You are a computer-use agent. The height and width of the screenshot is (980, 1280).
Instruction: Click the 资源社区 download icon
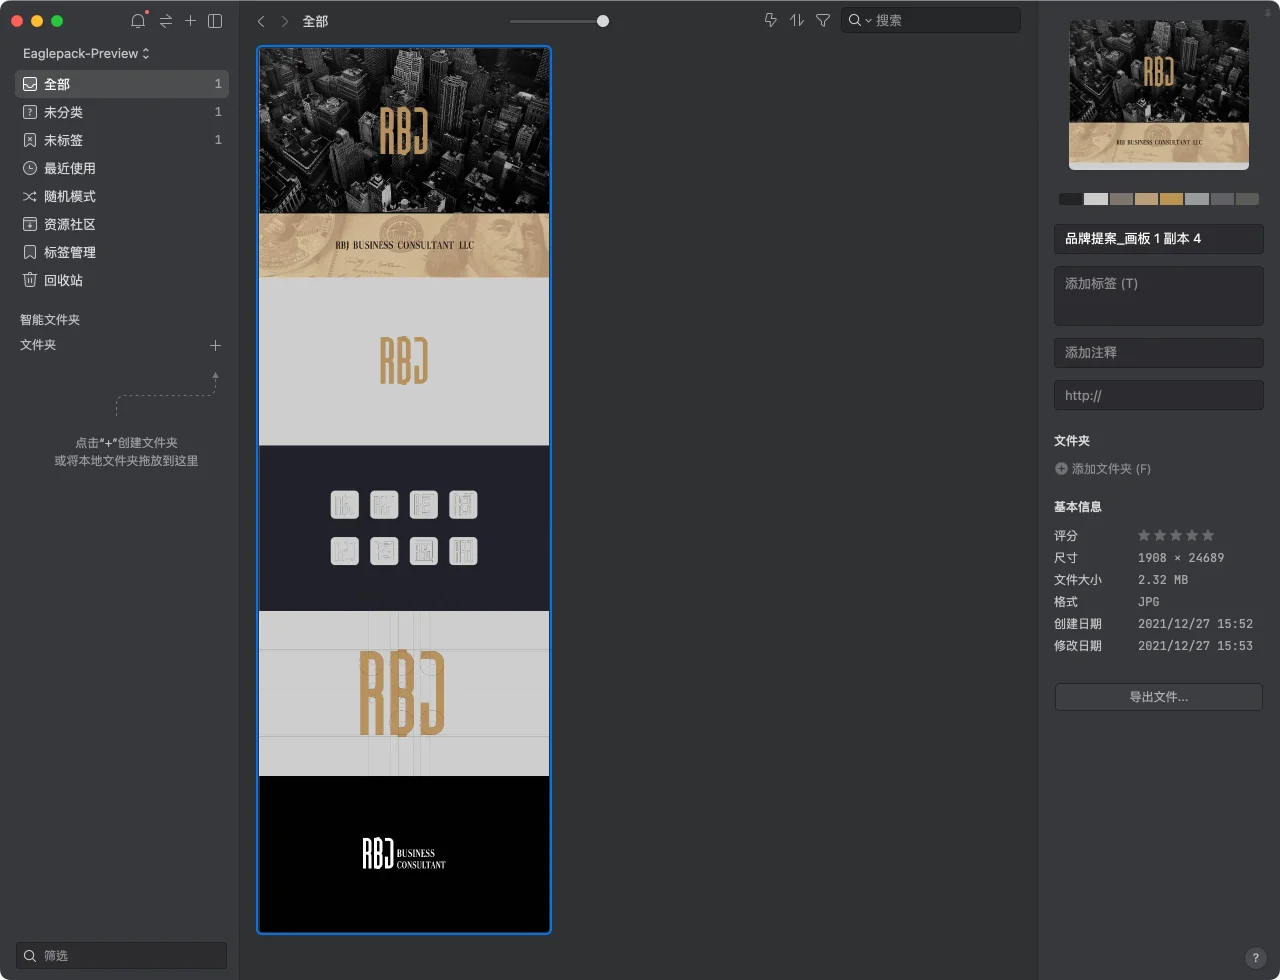coord(30,224)
